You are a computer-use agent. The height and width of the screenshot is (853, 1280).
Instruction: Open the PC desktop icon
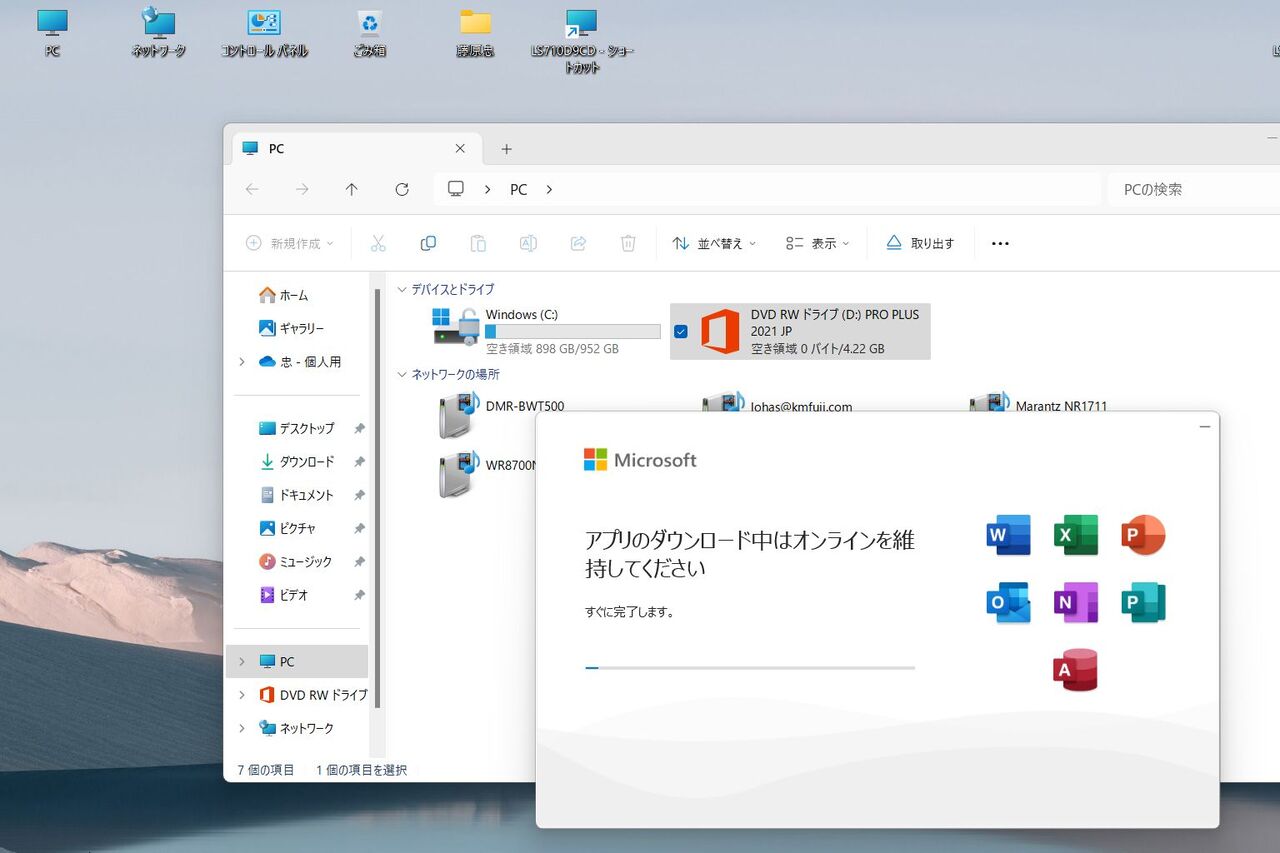(x=52, y=32)
